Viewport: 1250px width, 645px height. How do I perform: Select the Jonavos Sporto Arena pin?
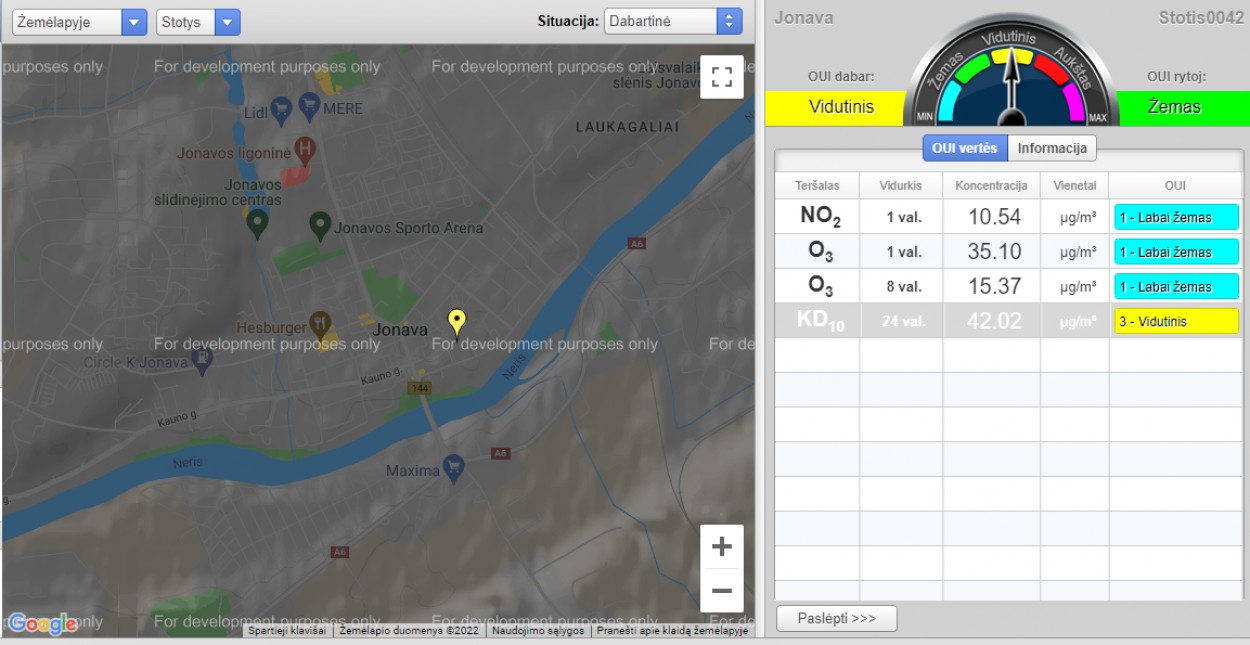[x=320, y=225]
